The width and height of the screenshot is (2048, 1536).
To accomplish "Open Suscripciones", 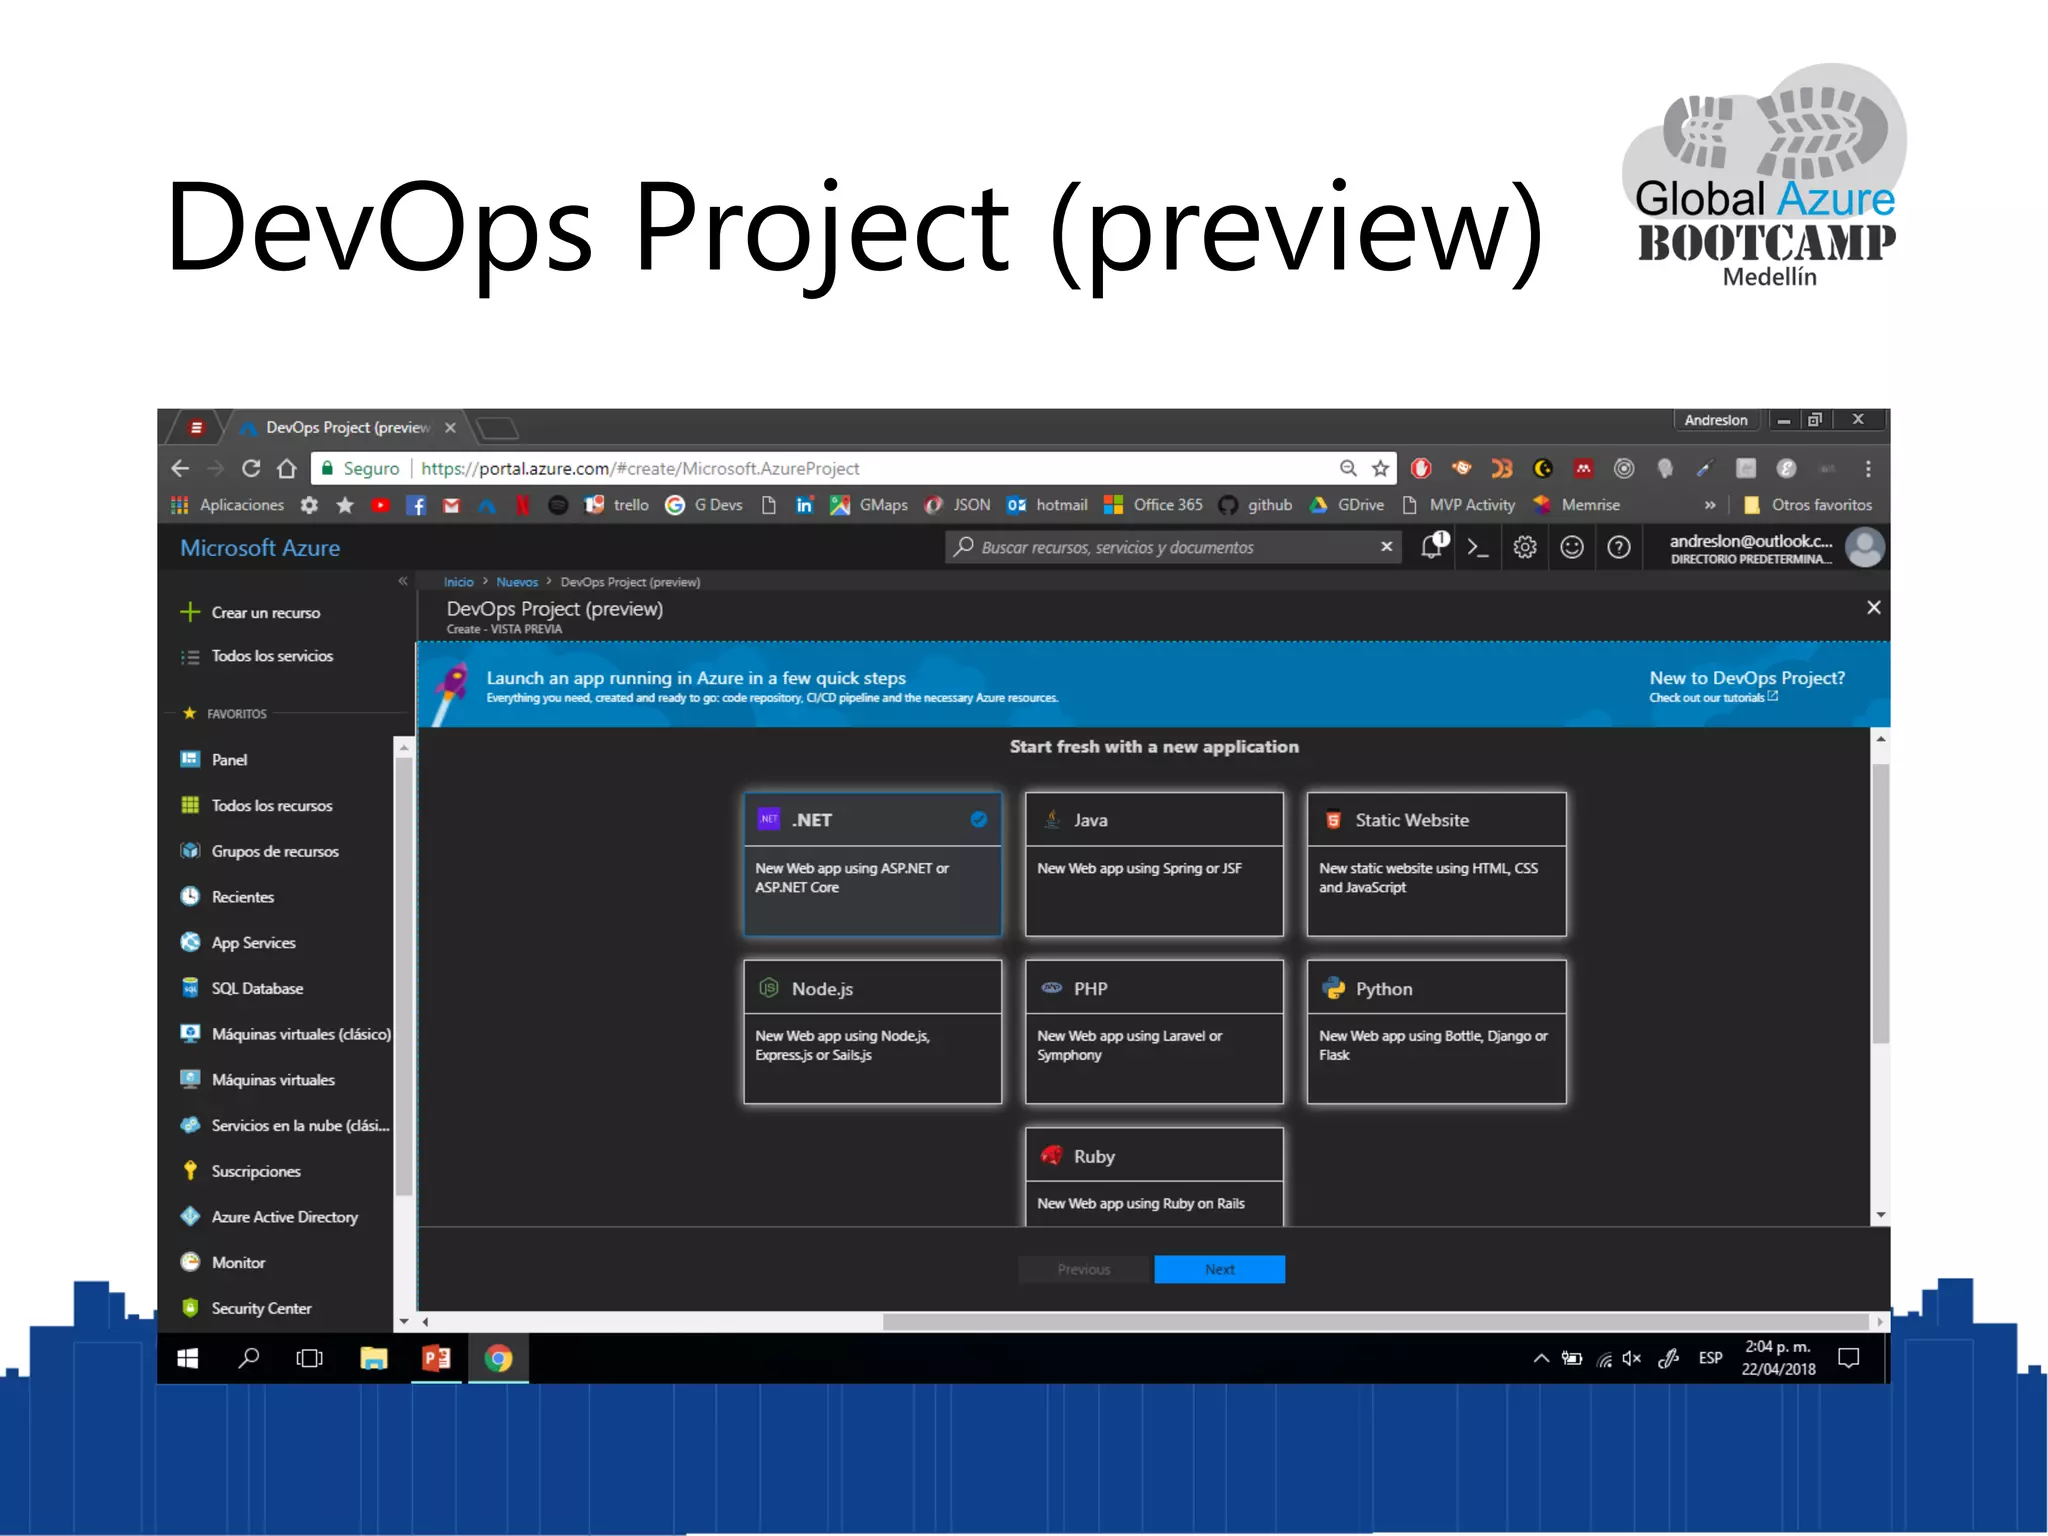I will click(240, 1171).
